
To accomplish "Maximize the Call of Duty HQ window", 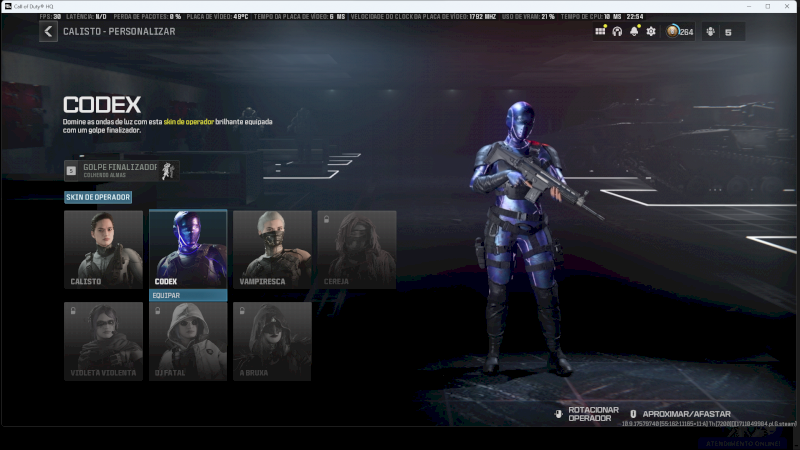I will coord(768,6).
